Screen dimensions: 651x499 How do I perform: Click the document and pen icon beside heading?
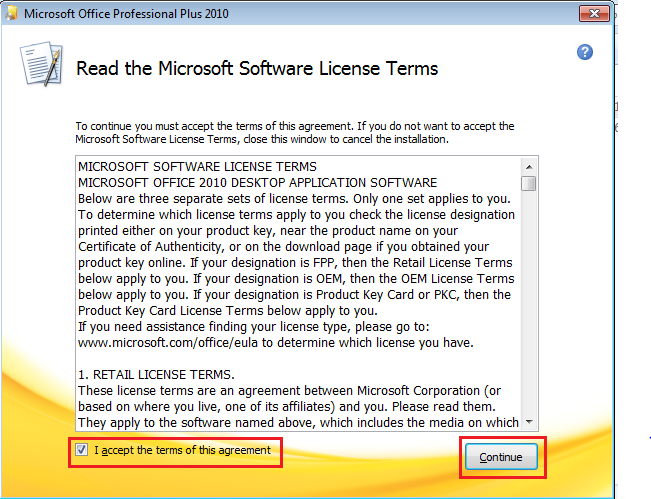(x=42, y=64)
